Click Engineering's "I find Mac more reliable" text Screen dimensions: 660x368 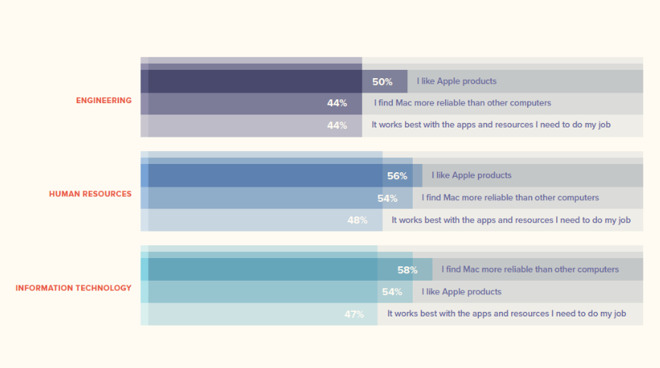tap(463, 103)
